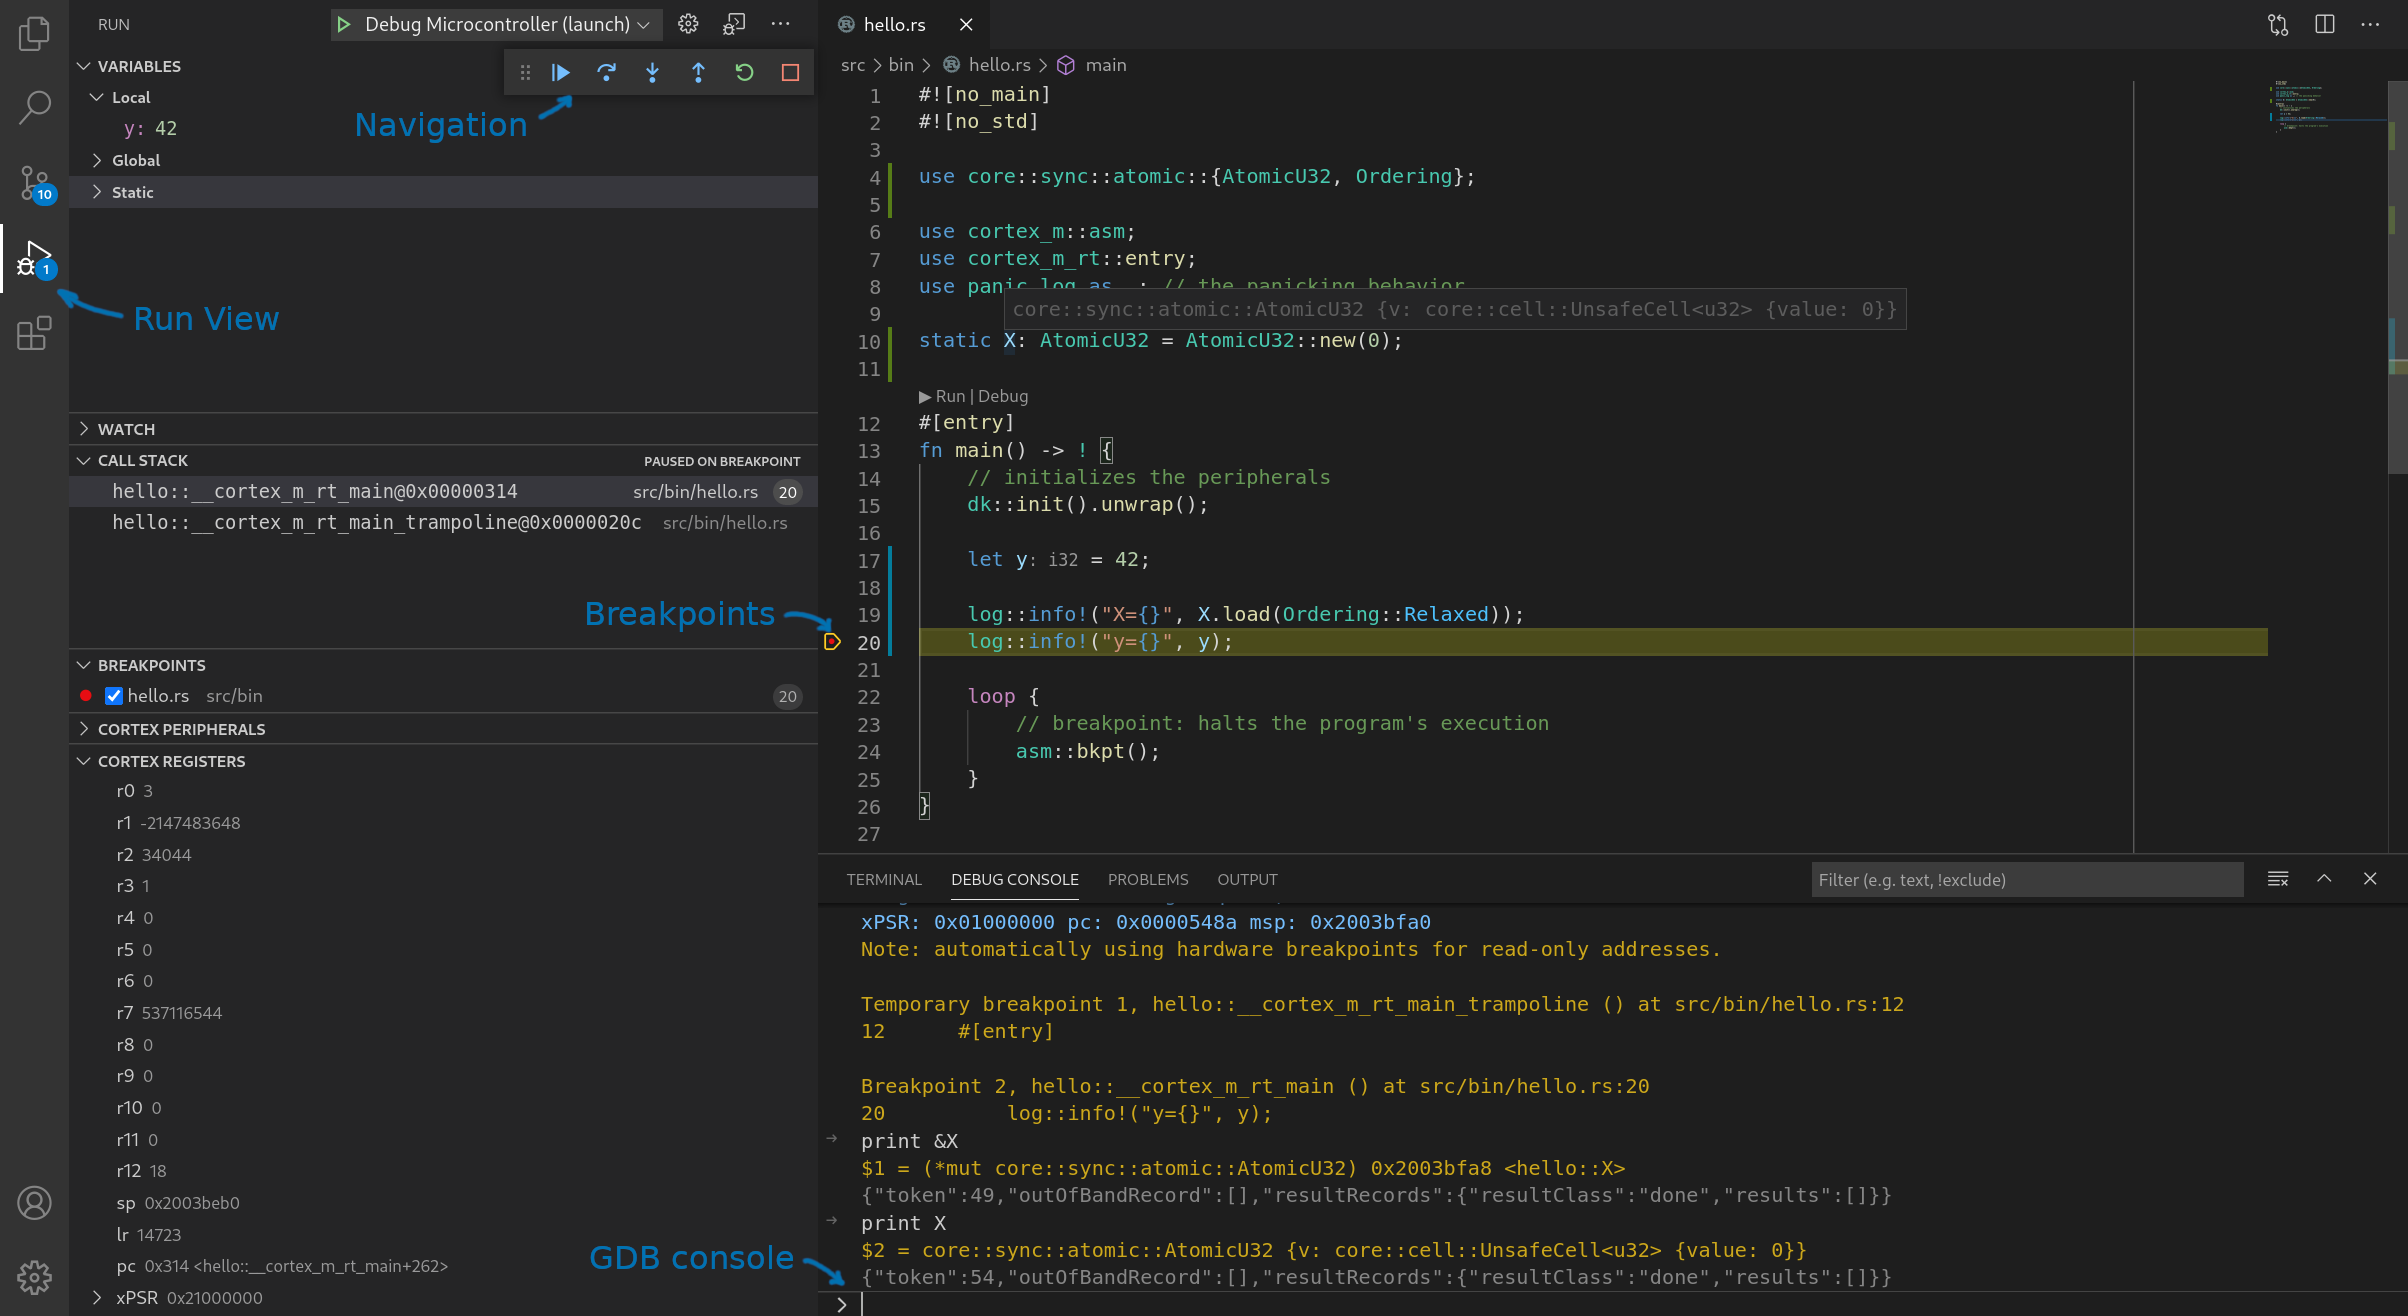This screenshot has height=1316, width=2408.
Task: Click the src breadcrumb segment
Action: pyautogui.click(x=853, y=65)
